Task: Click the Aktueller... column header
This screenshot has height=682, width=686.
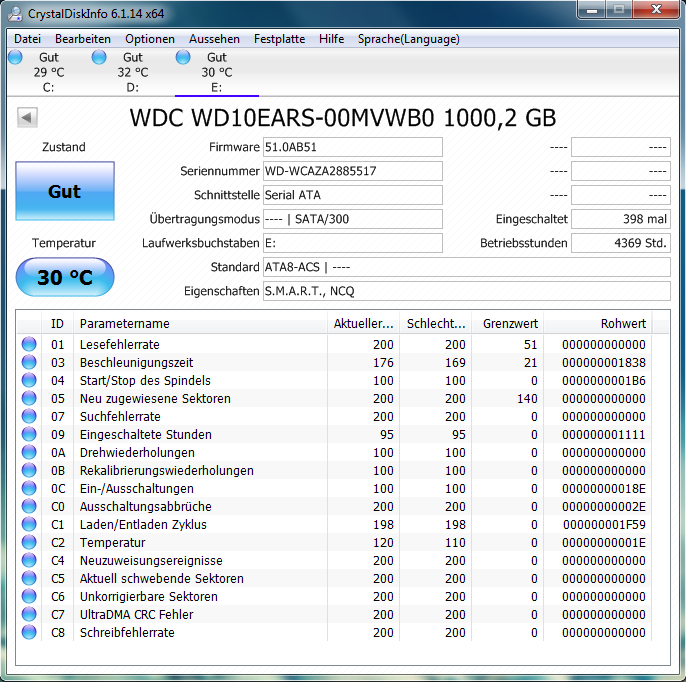Action: [x=363, y=324]
